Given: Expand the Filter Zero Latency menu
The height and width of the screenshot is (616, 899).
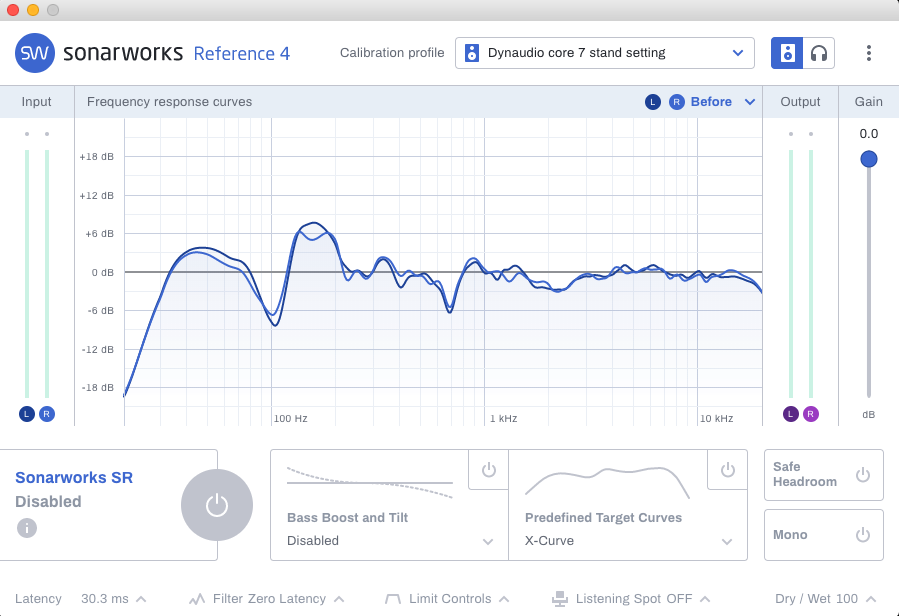Looking at the screenshot, I should point(267,599).
